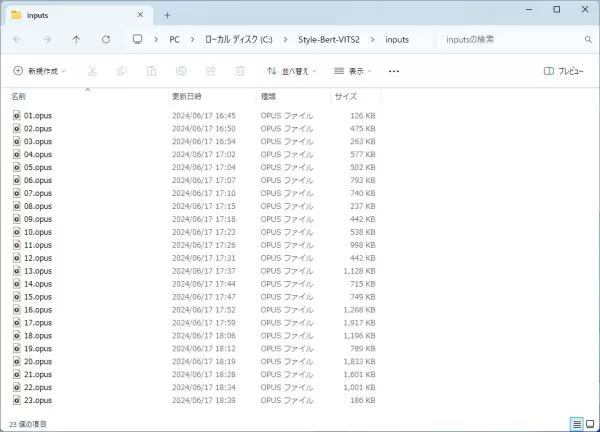Click the Copy icon in toolbar
600x432 pixels.
tap(122, 71)
